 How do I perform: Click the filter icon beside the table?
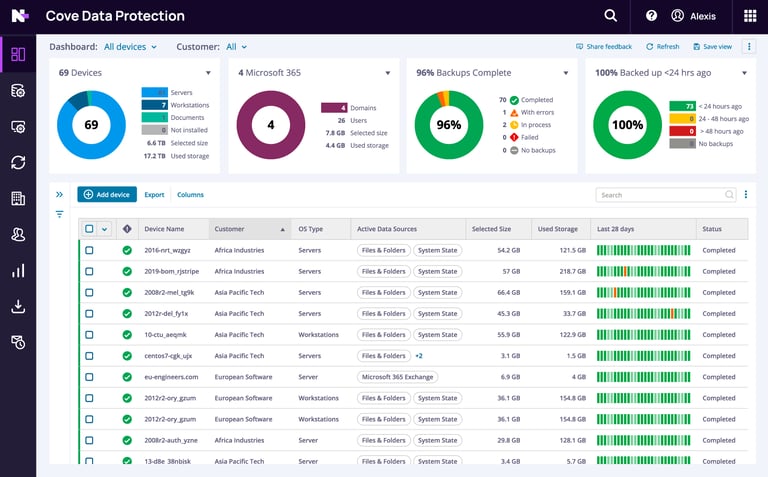[x=59, y=214]
